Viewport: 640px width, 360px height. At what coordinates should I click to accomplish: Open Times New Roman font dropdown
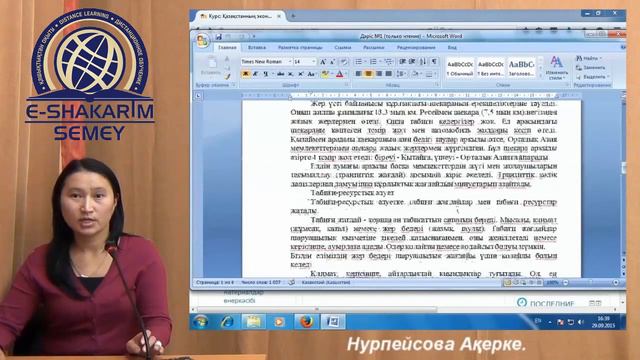point(290,62)
